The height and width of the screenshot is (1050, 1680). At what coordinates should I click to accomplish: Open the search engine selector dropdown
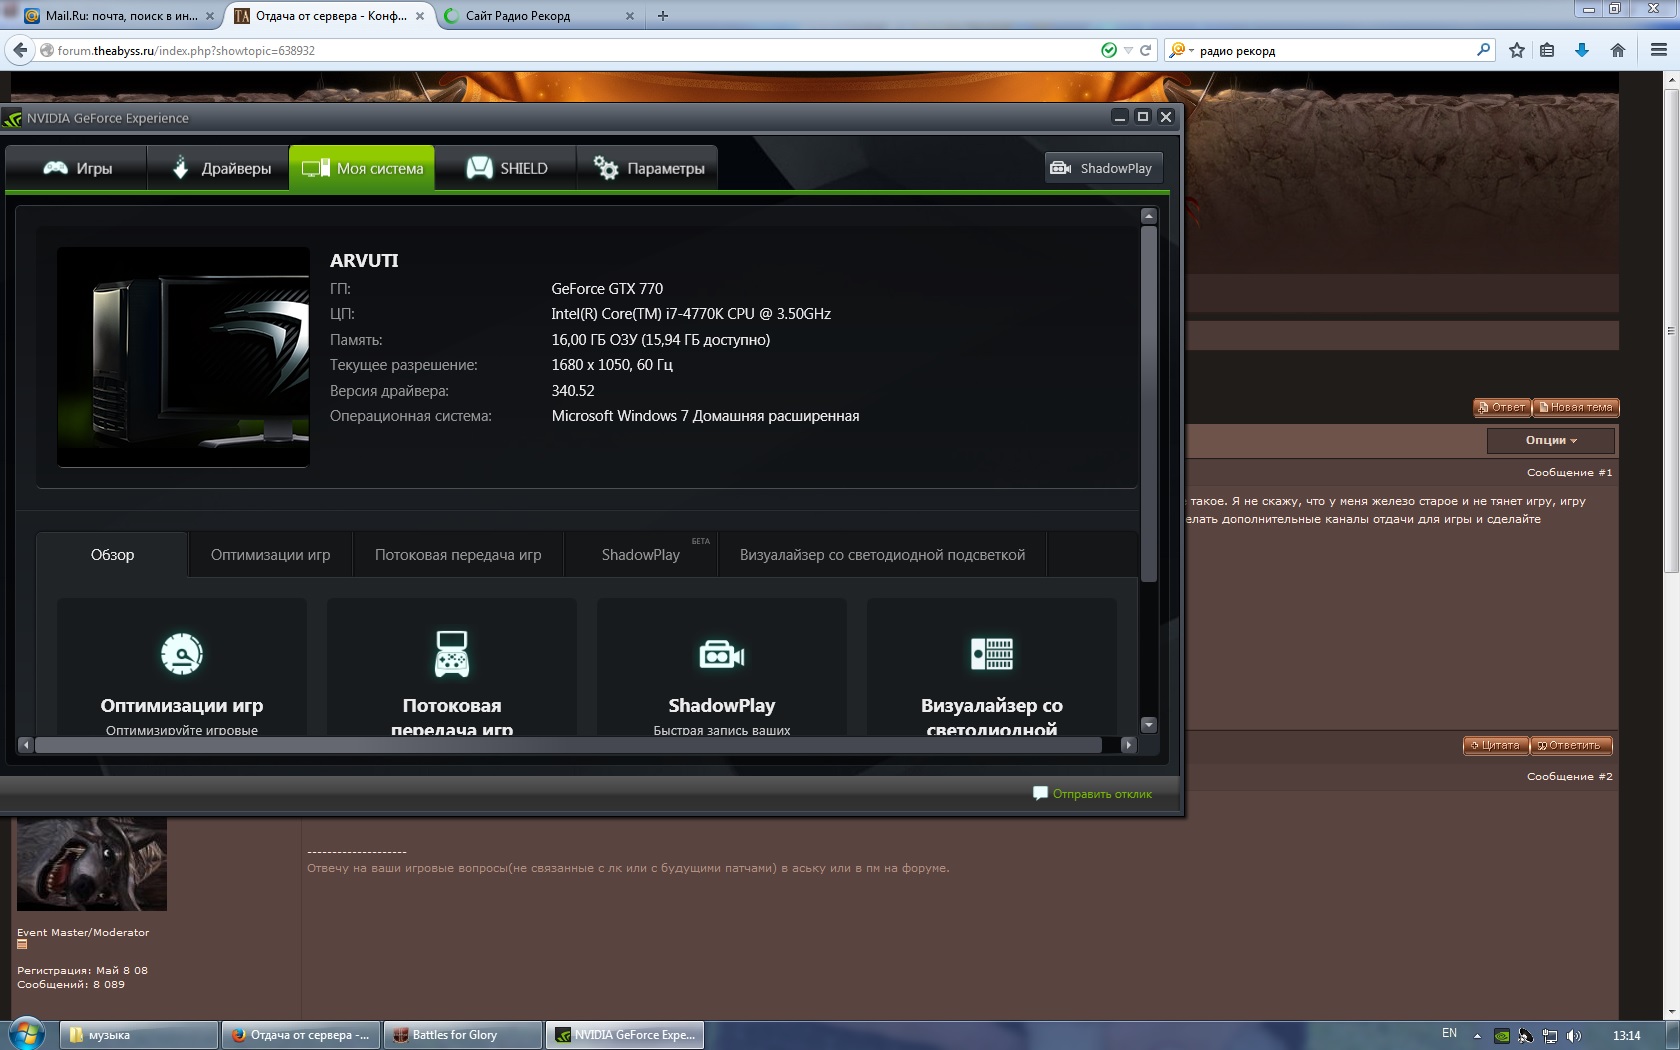pos(1181,50)
